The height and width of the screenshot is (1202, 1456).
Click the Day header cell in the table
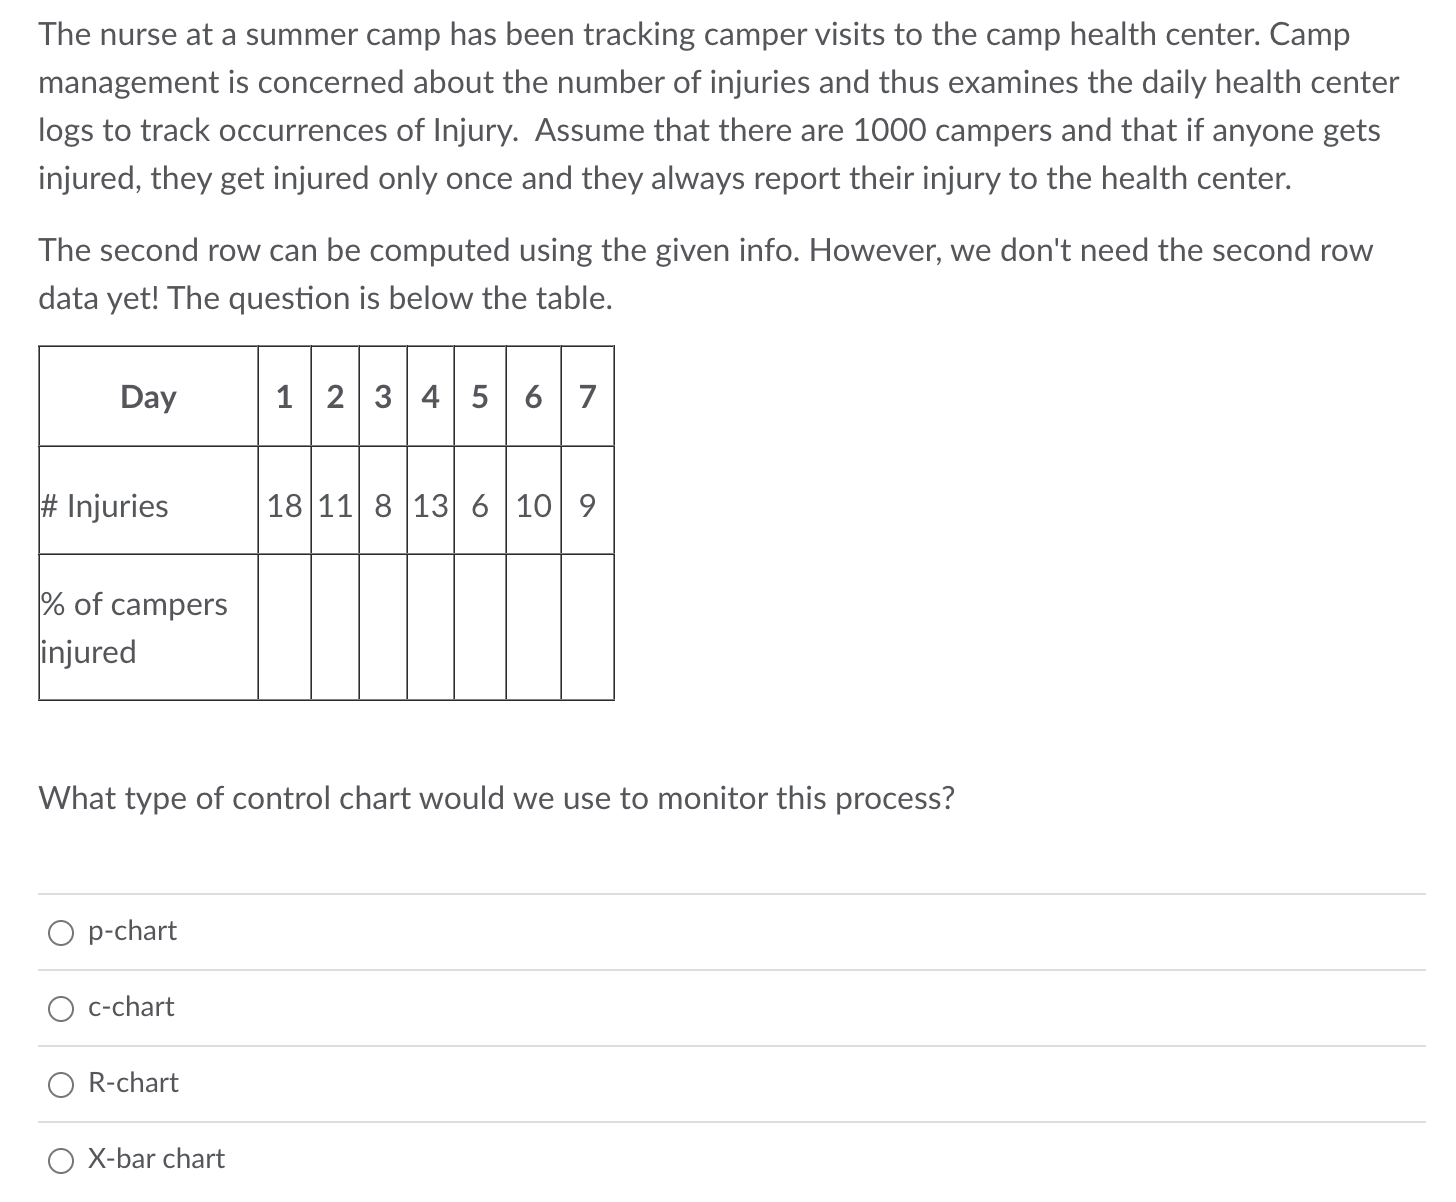(147, 397)
